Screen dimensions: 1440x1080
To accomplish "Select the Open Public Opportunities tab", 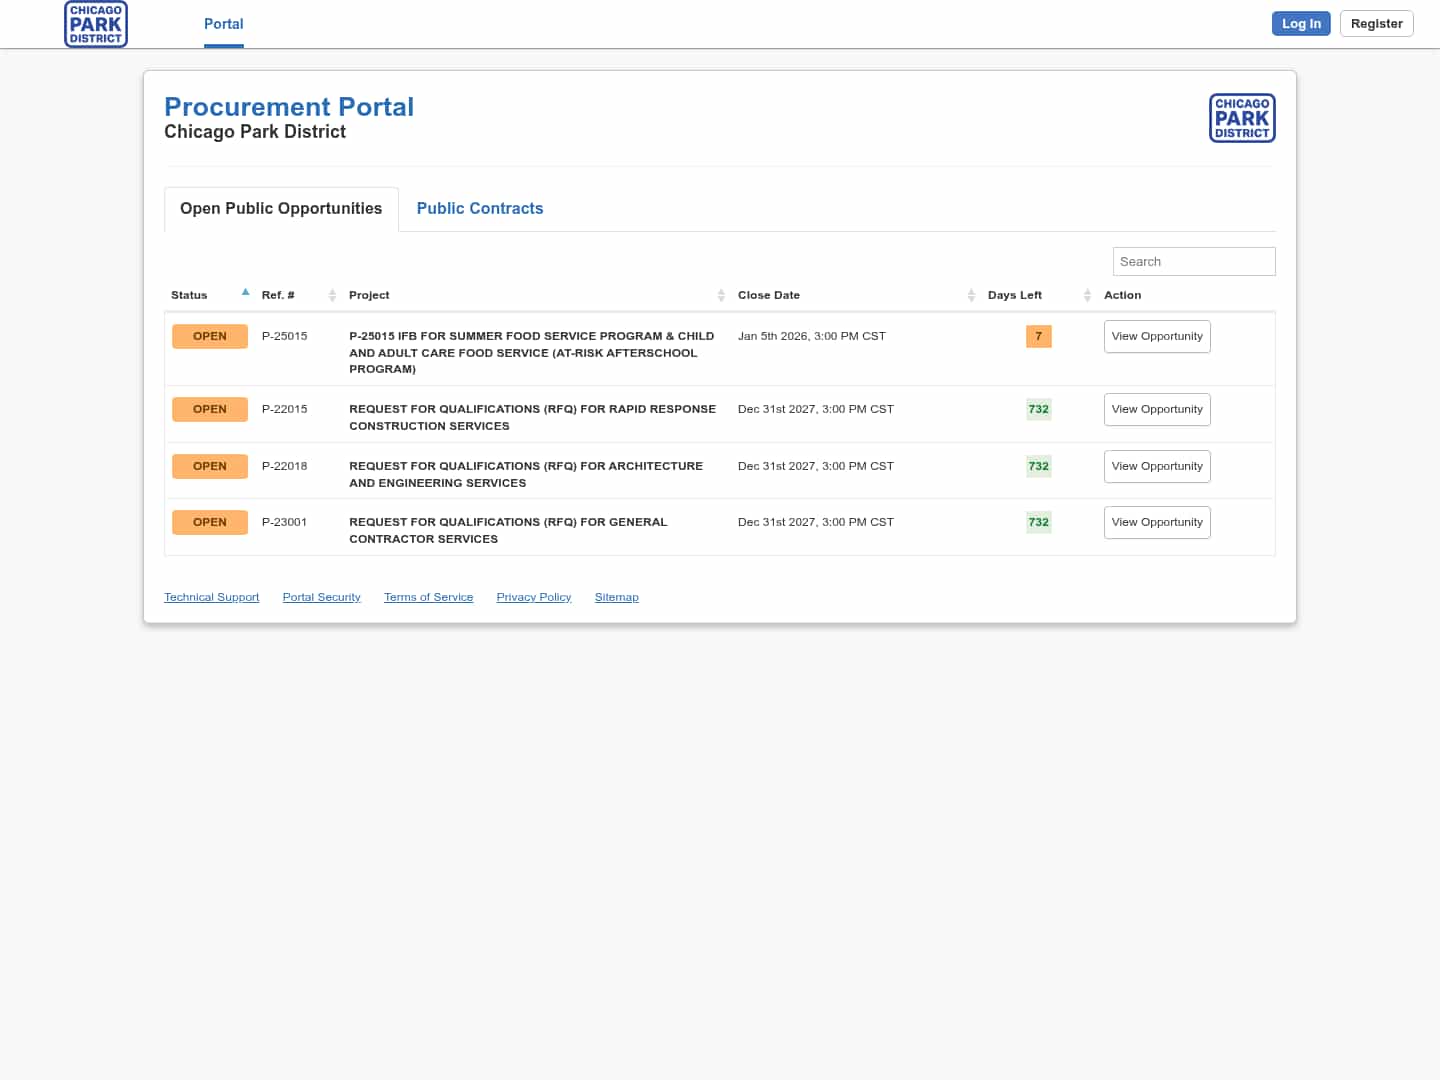I will pyautogui.click(x=281, y=208).
